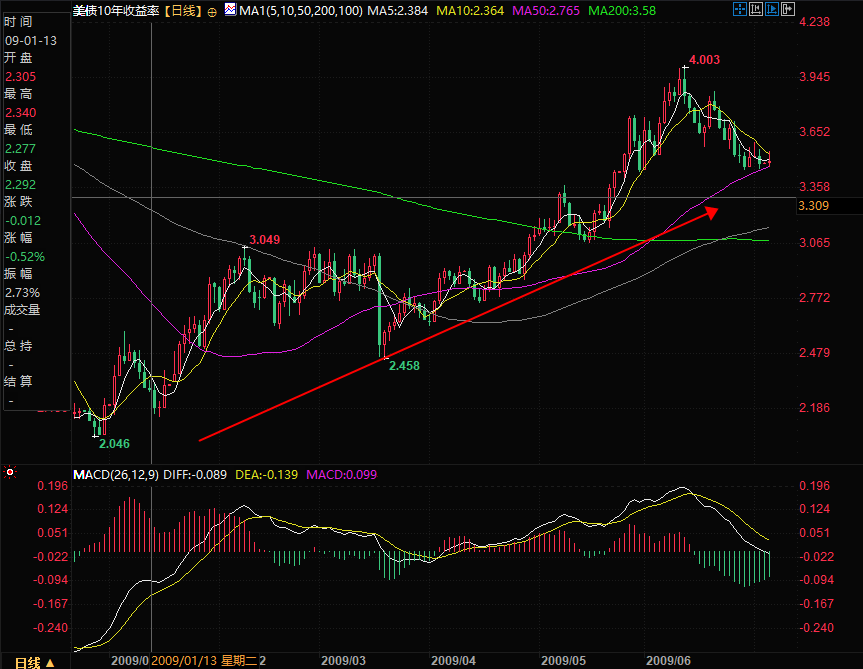Click the 2009/04 date marker on time axis

tap(454, 661)
